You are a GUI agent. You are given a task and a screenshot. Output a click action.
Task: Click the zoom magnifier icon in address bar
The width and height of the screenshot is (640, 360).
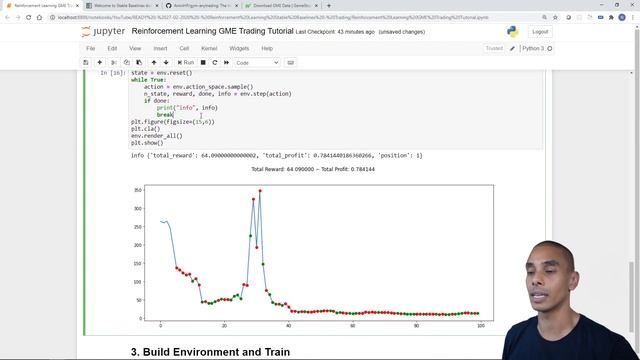click(544, 18)
